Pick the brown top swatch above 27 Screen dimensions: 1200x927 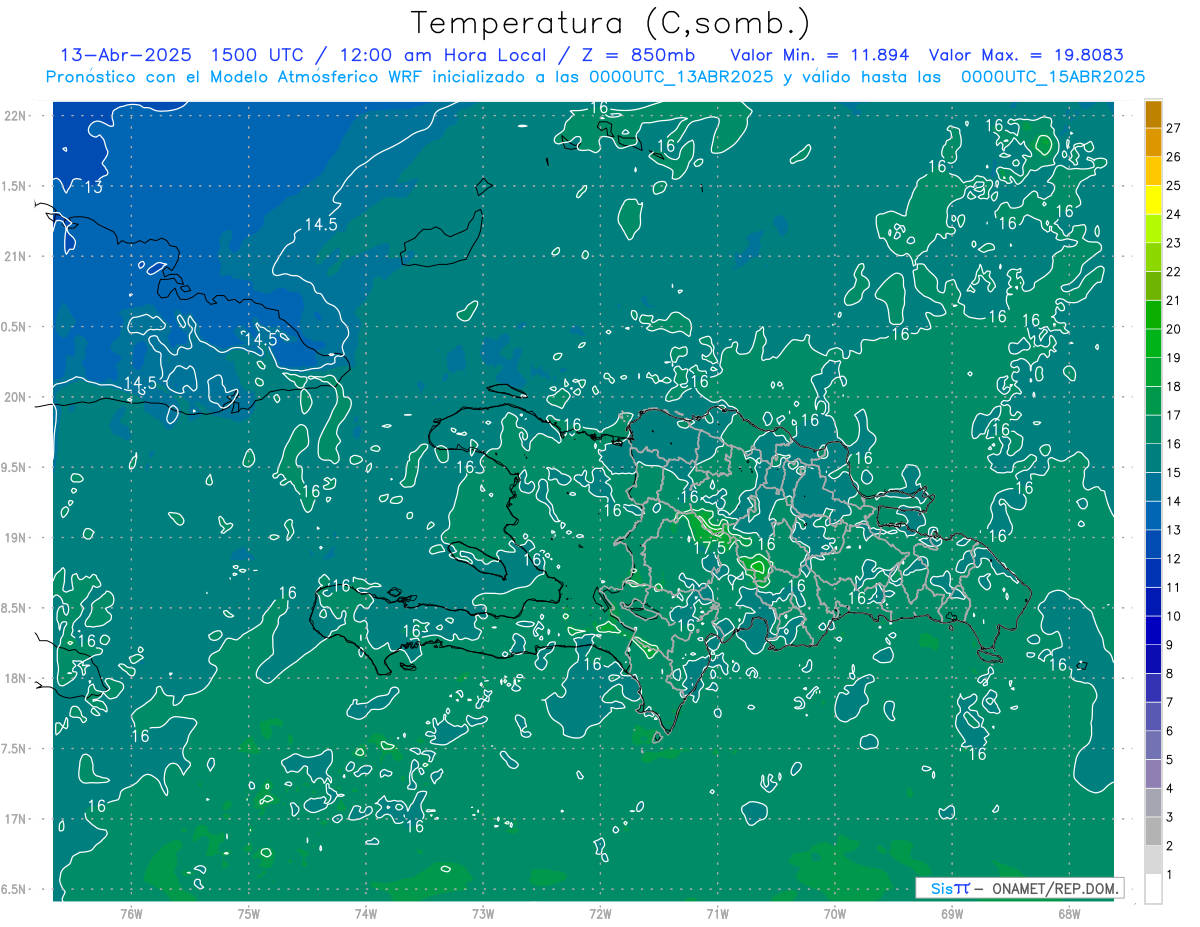(1154, 114)
